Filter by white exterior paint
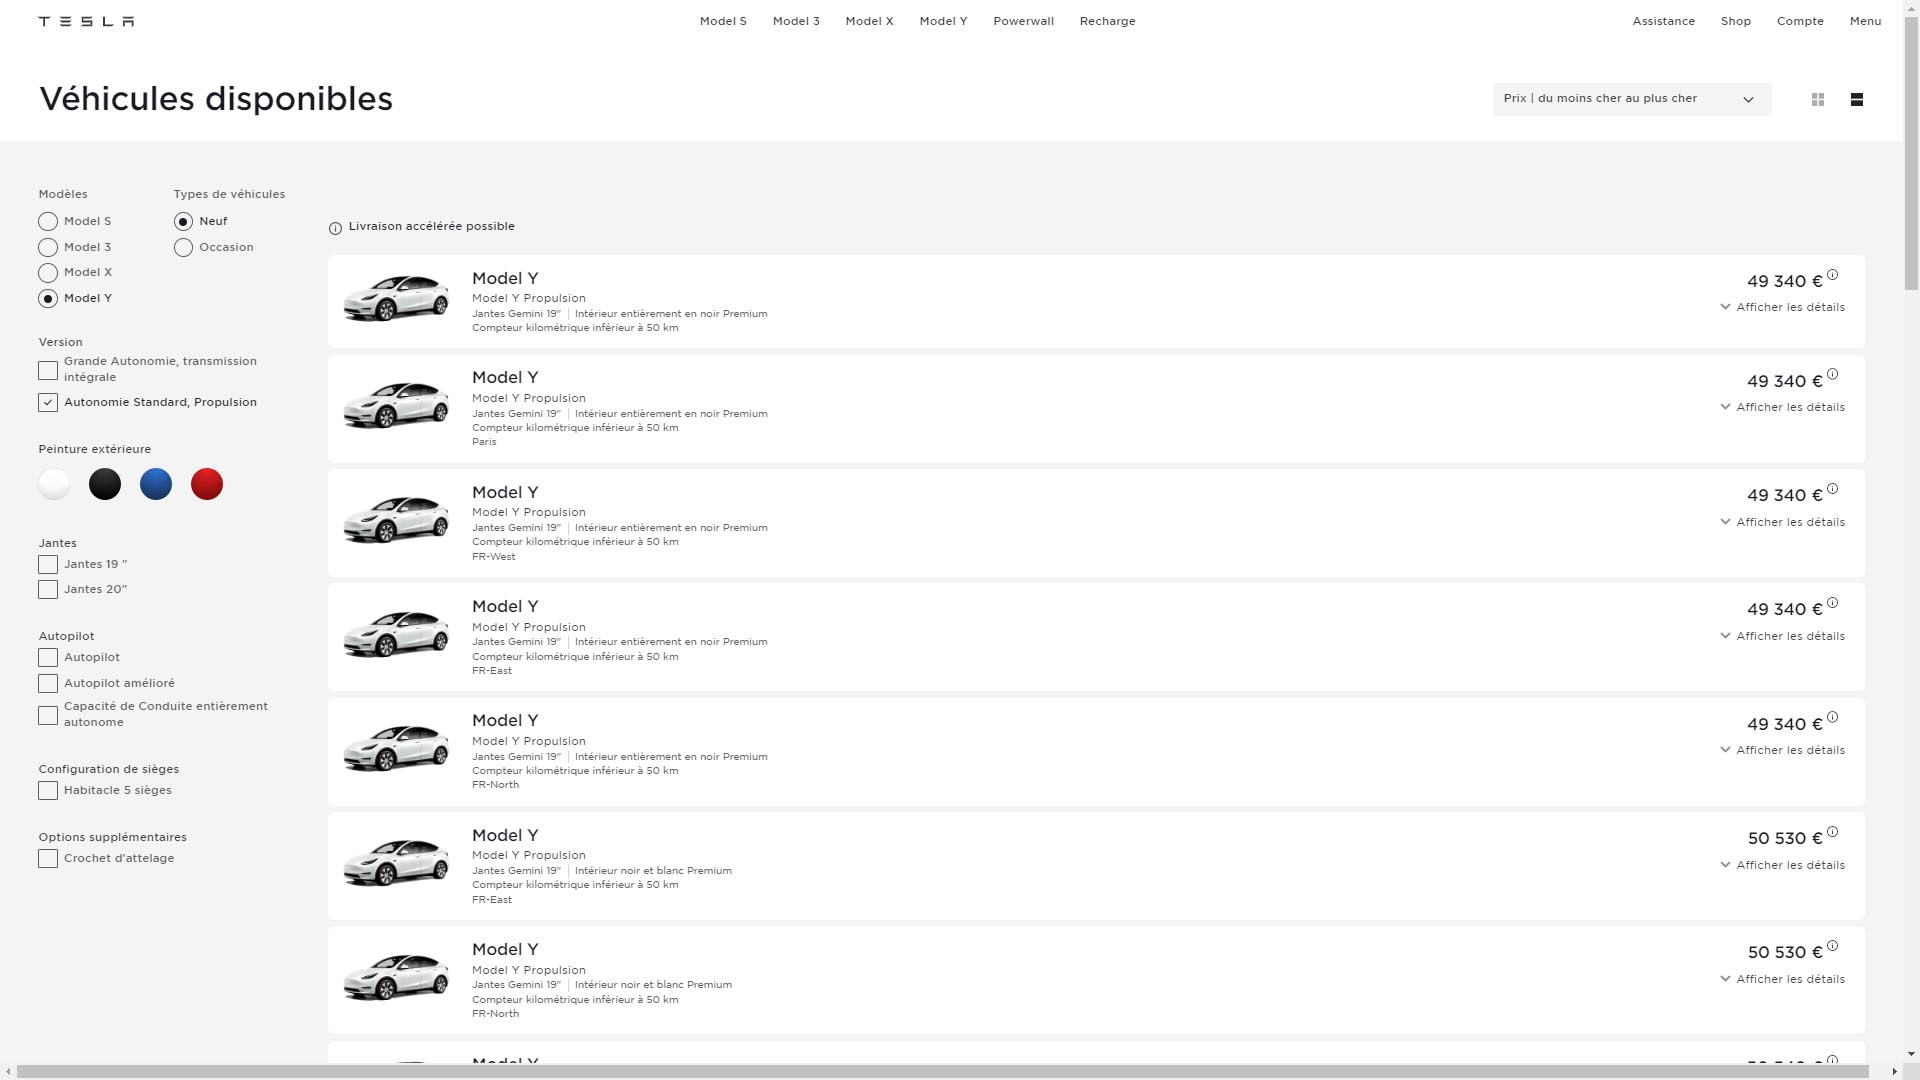The image size is (1920, 1080). pos(54,484)
